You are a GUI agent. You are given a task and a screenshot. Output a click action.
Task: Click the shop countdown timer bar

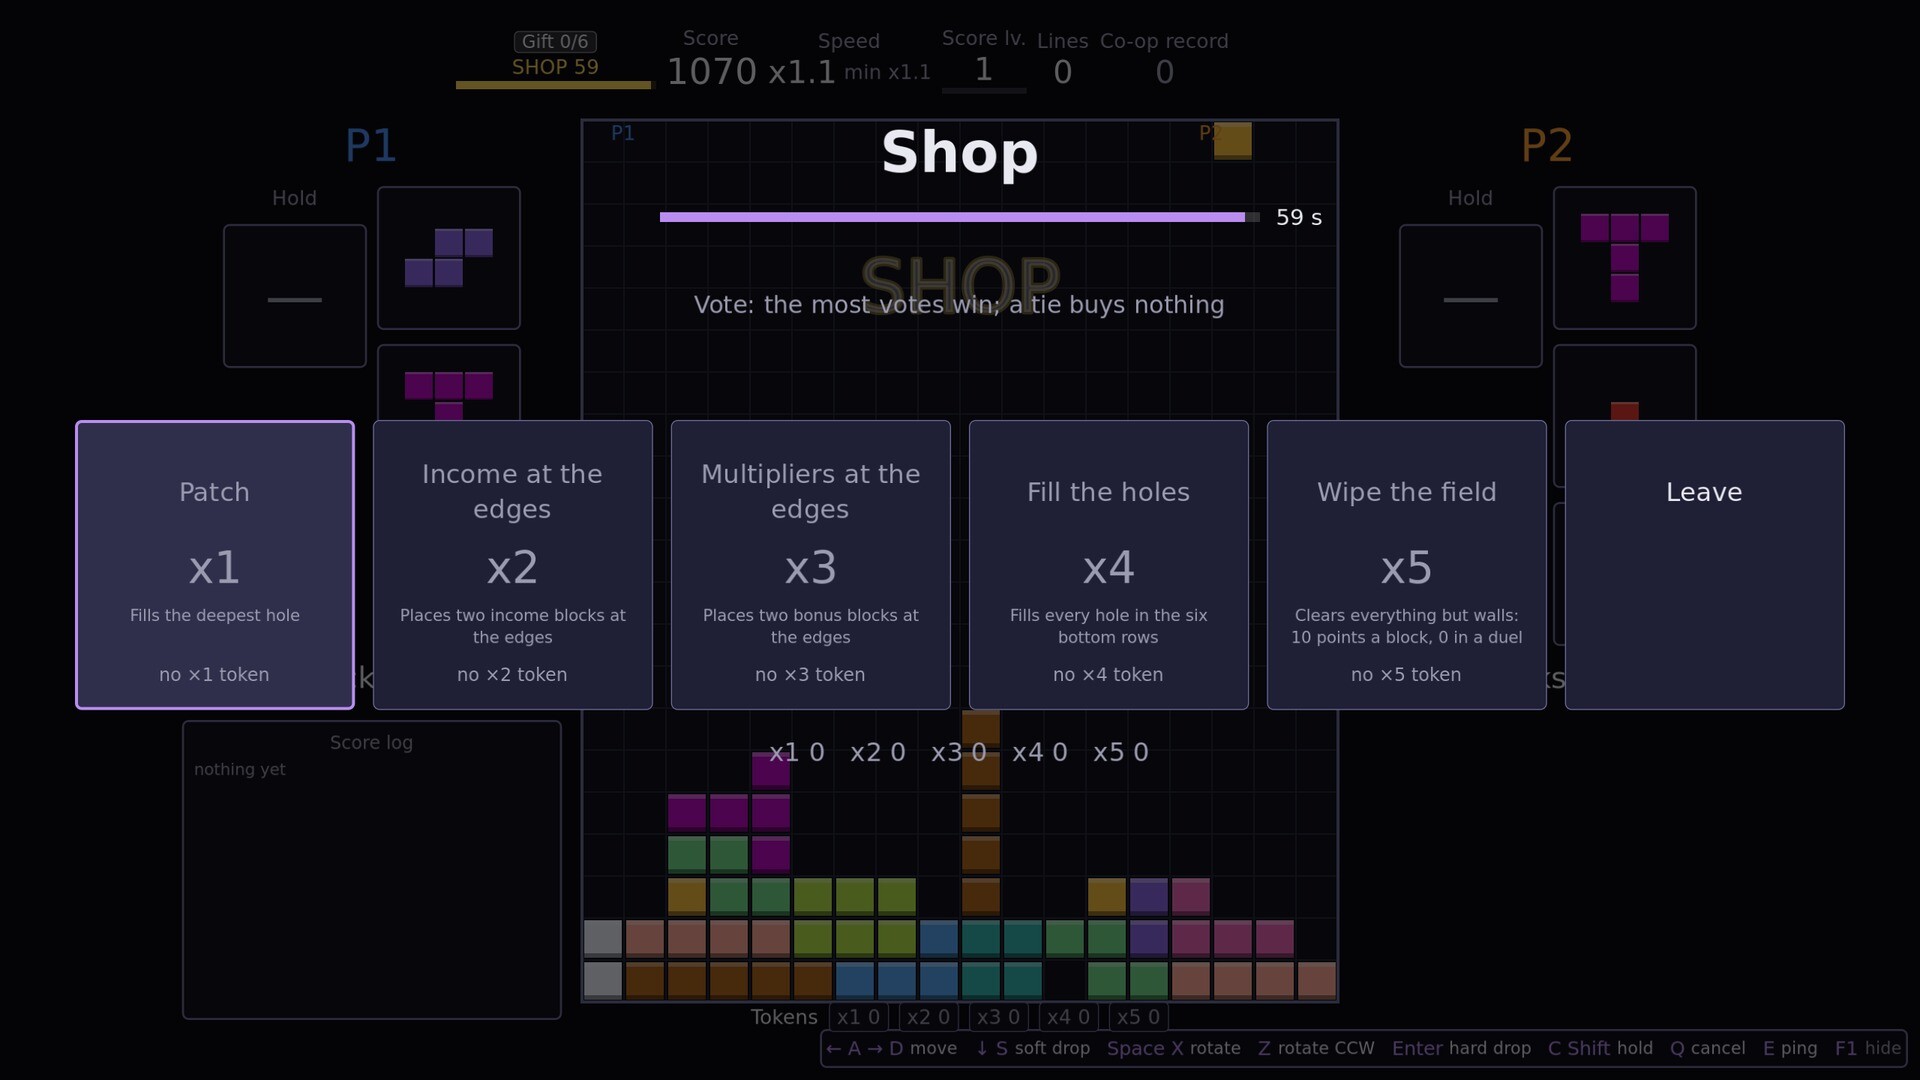[959, 217]
